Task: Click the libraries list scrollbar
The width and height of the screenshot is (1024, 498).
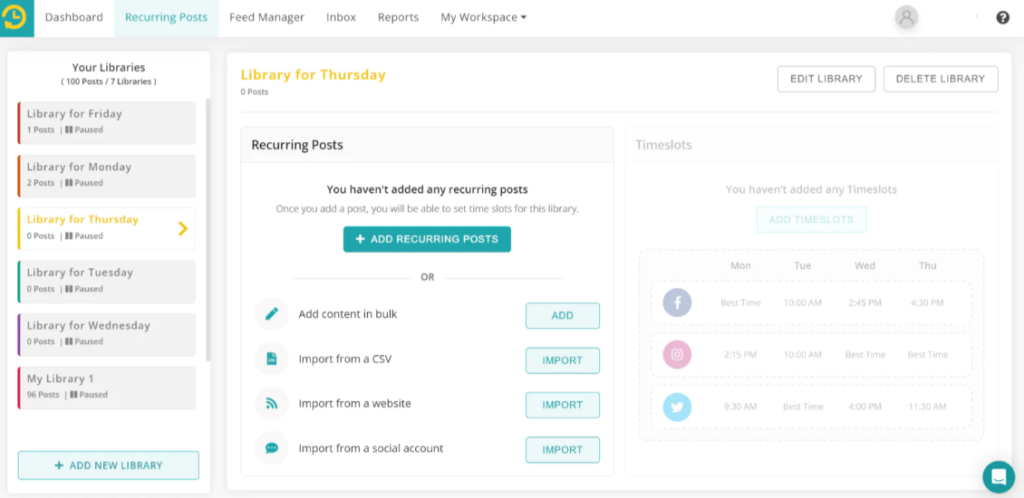Action: tap(208, 230)
